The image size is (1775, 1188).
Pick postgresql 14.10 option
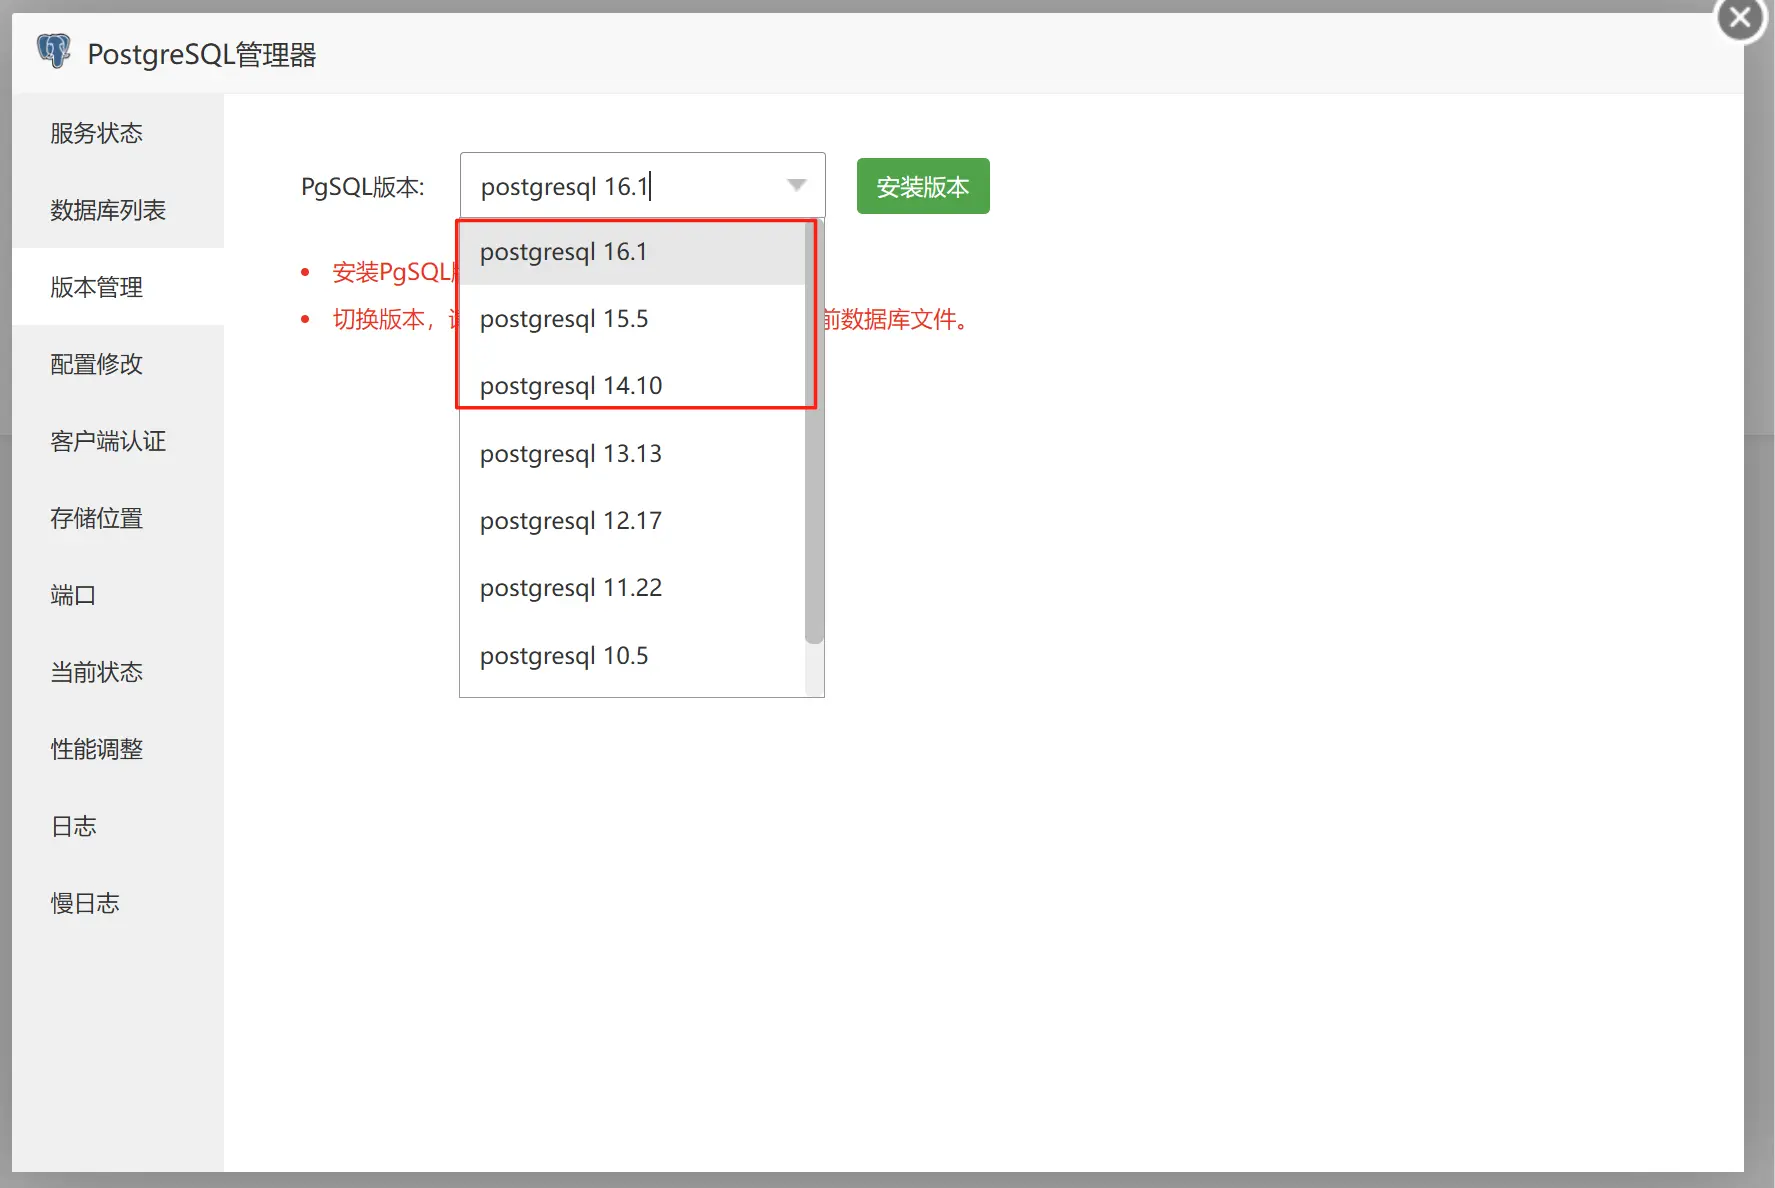632,386
